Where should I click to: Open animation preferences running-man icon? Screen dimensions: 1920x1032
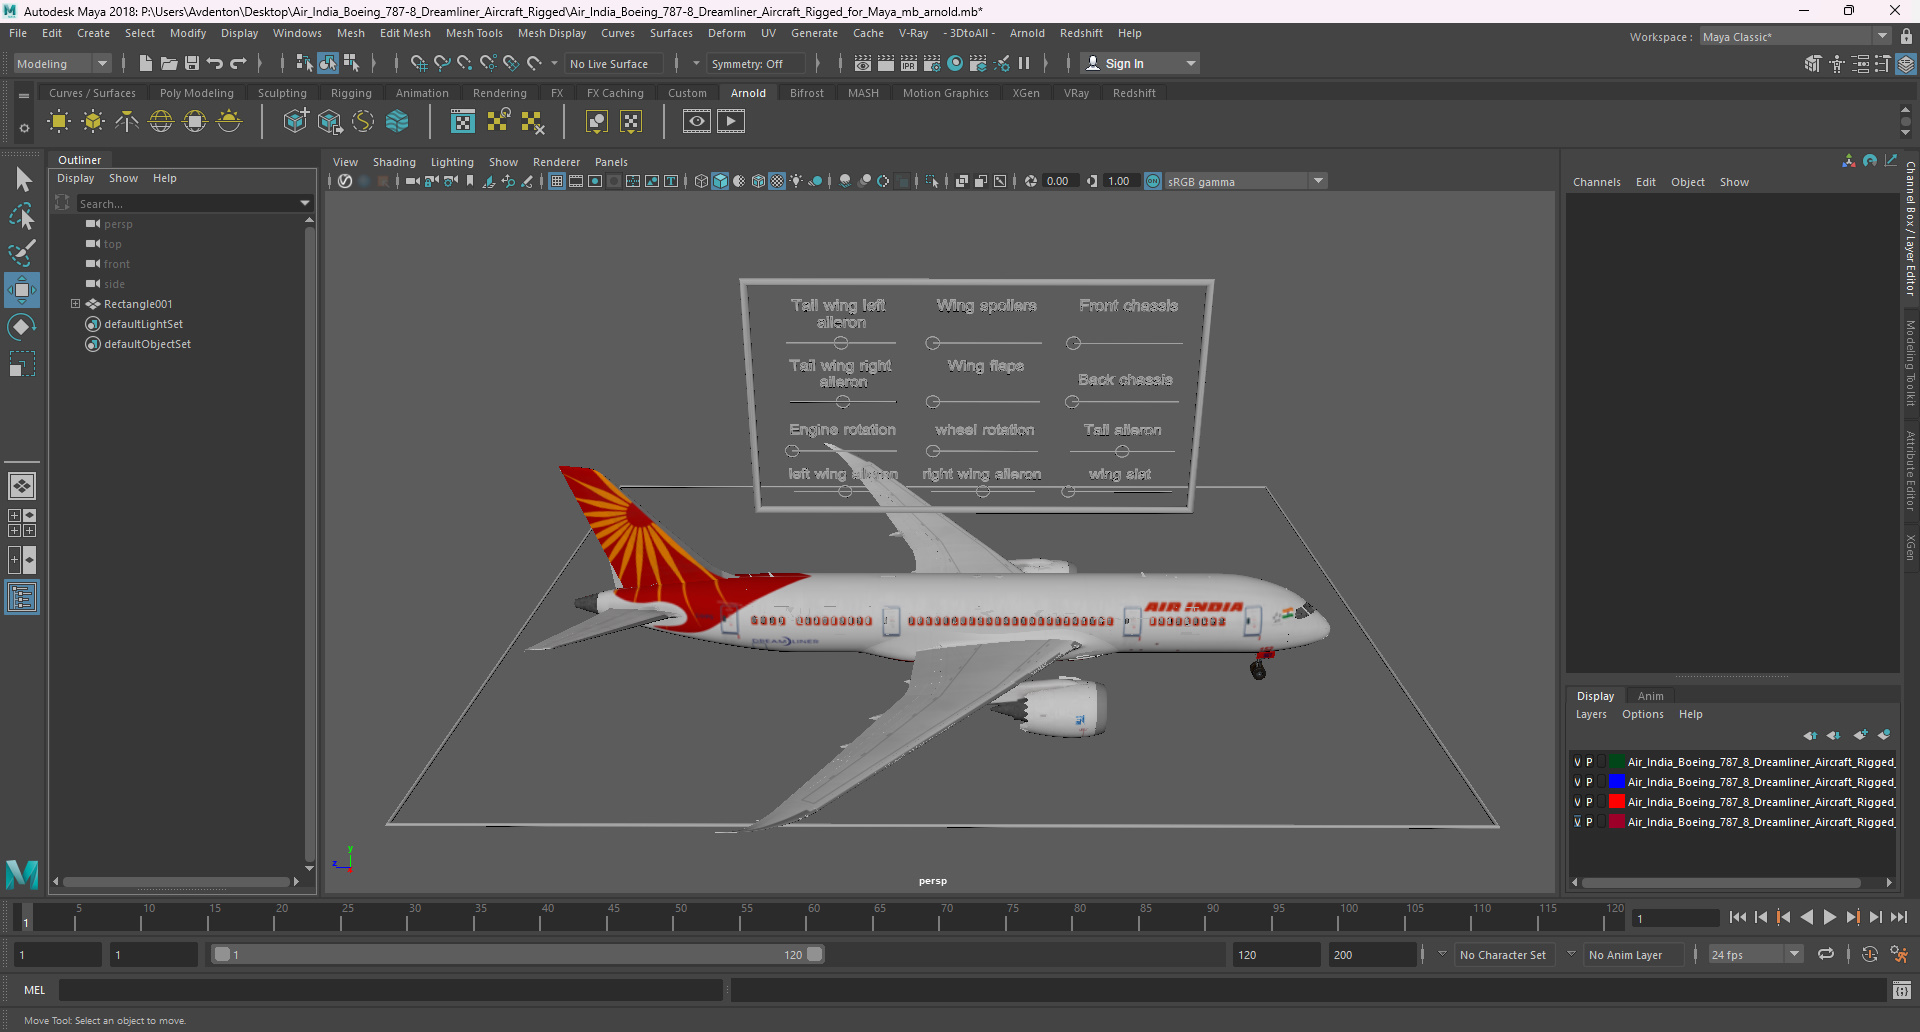pos(1899,955)
